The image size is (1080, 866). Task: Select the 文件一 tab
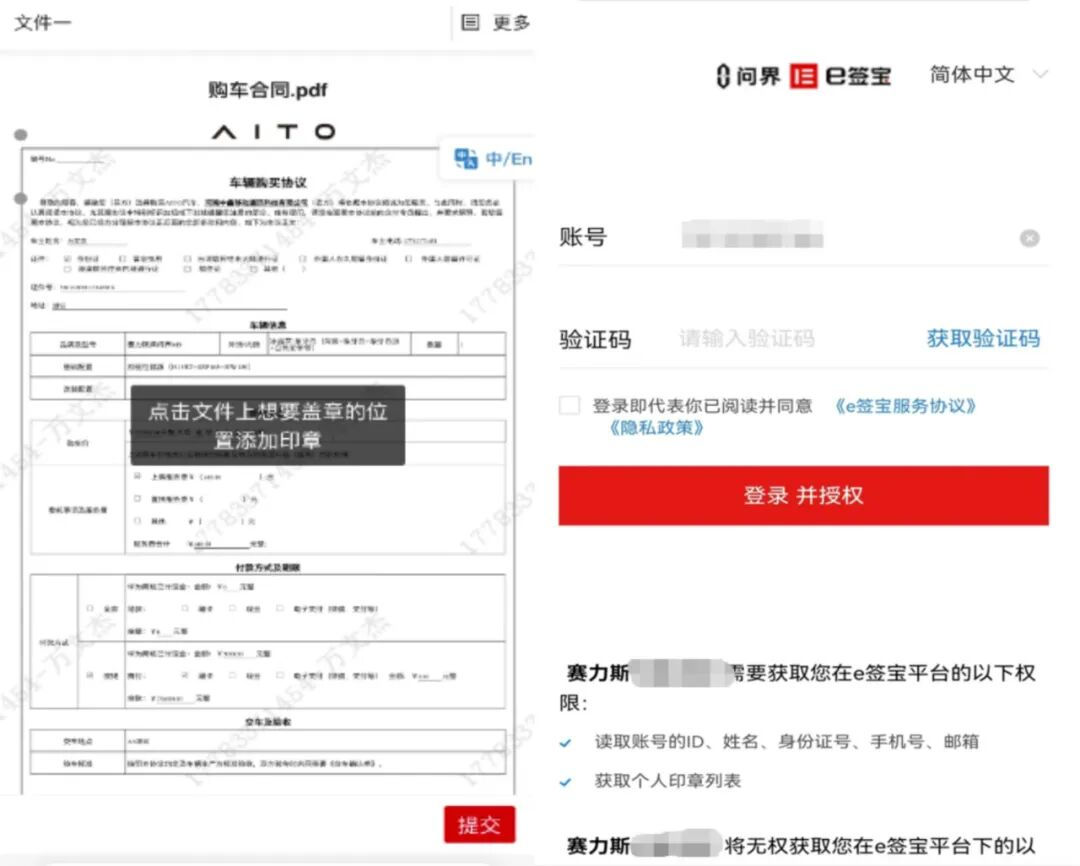(42, 22)
